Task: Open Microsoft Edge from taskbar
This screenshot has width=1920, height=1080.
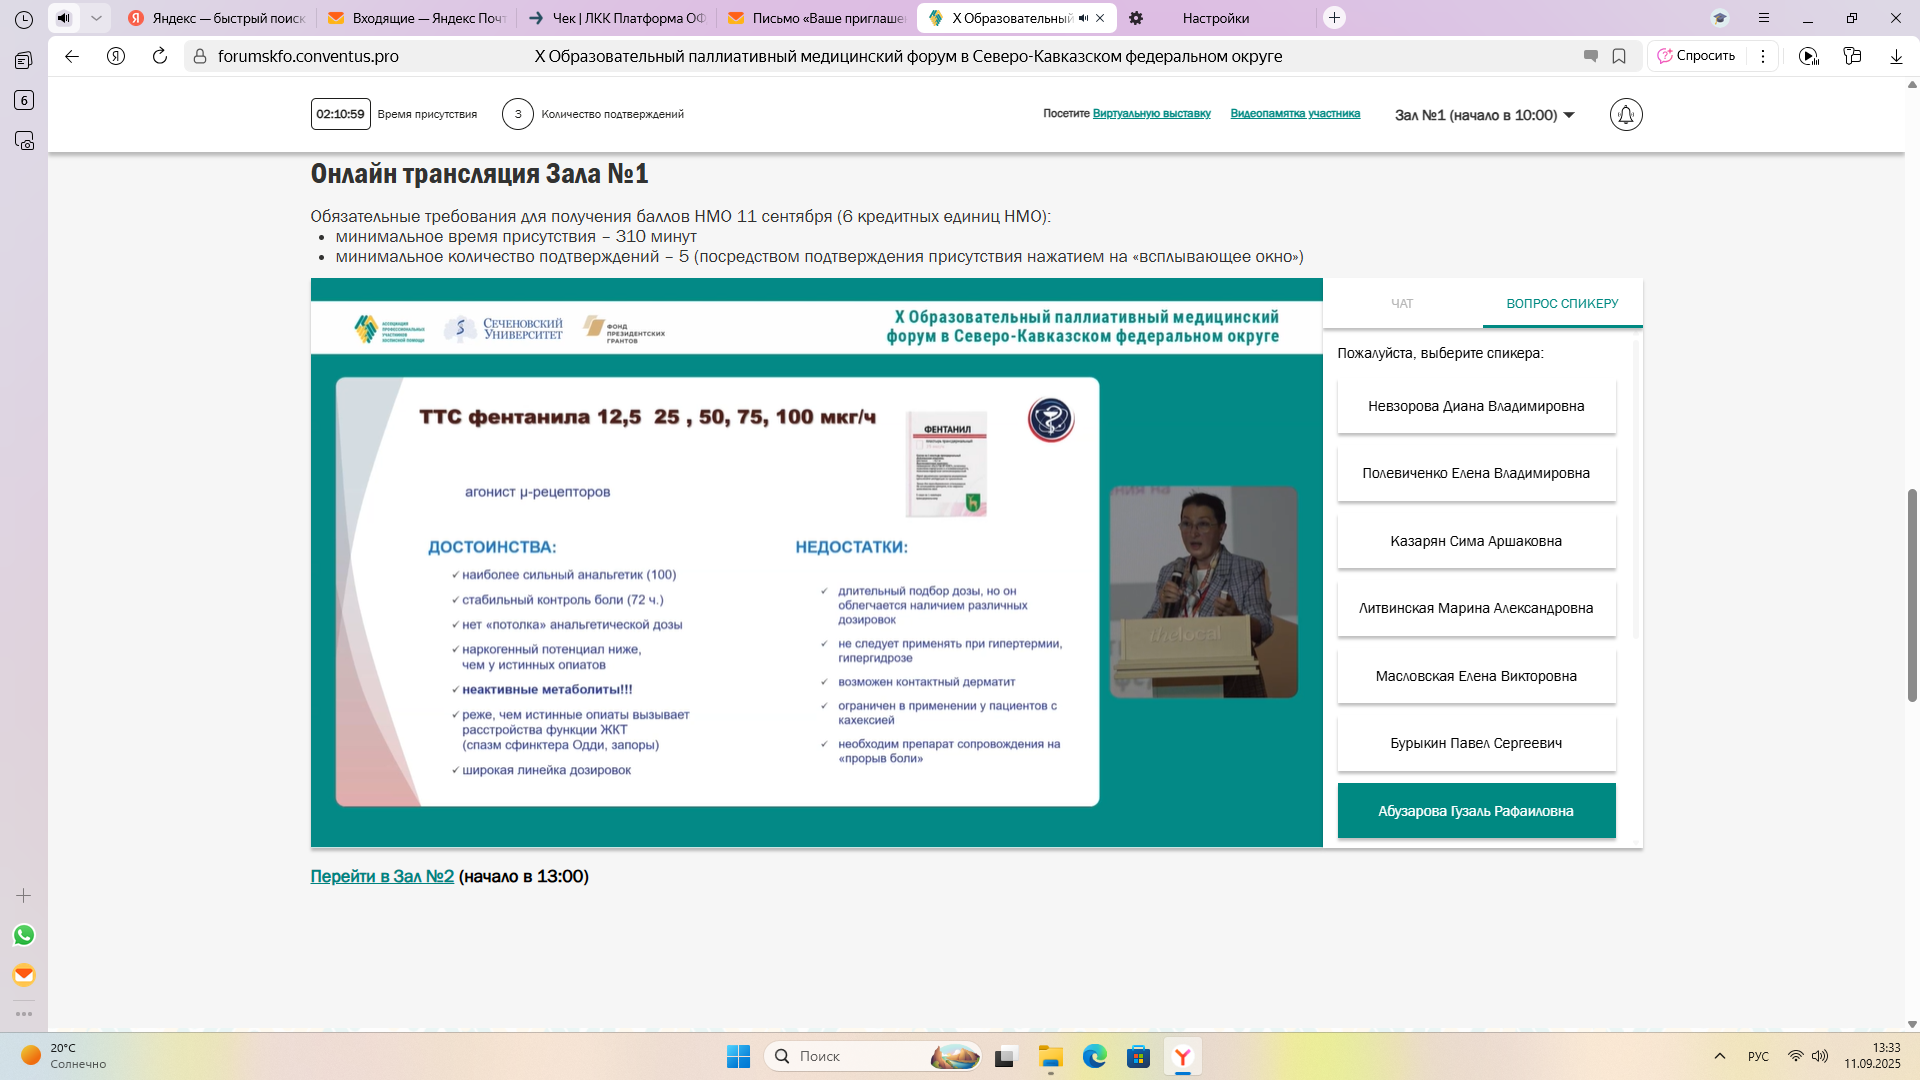Action: pos(1094,1056)
